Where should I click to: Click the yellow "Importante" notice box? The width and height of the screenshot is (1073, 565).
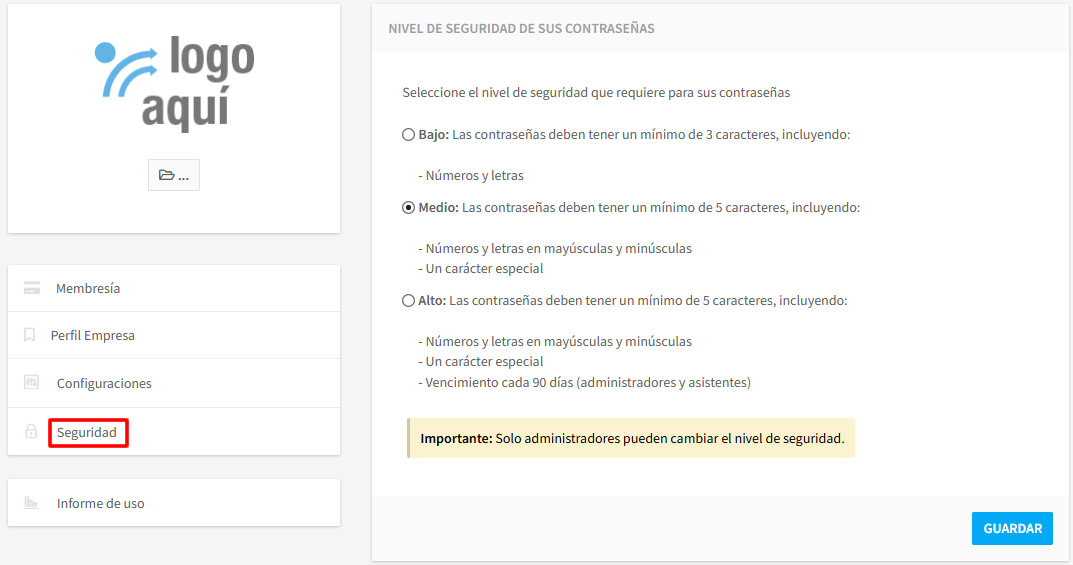(631, 438)
